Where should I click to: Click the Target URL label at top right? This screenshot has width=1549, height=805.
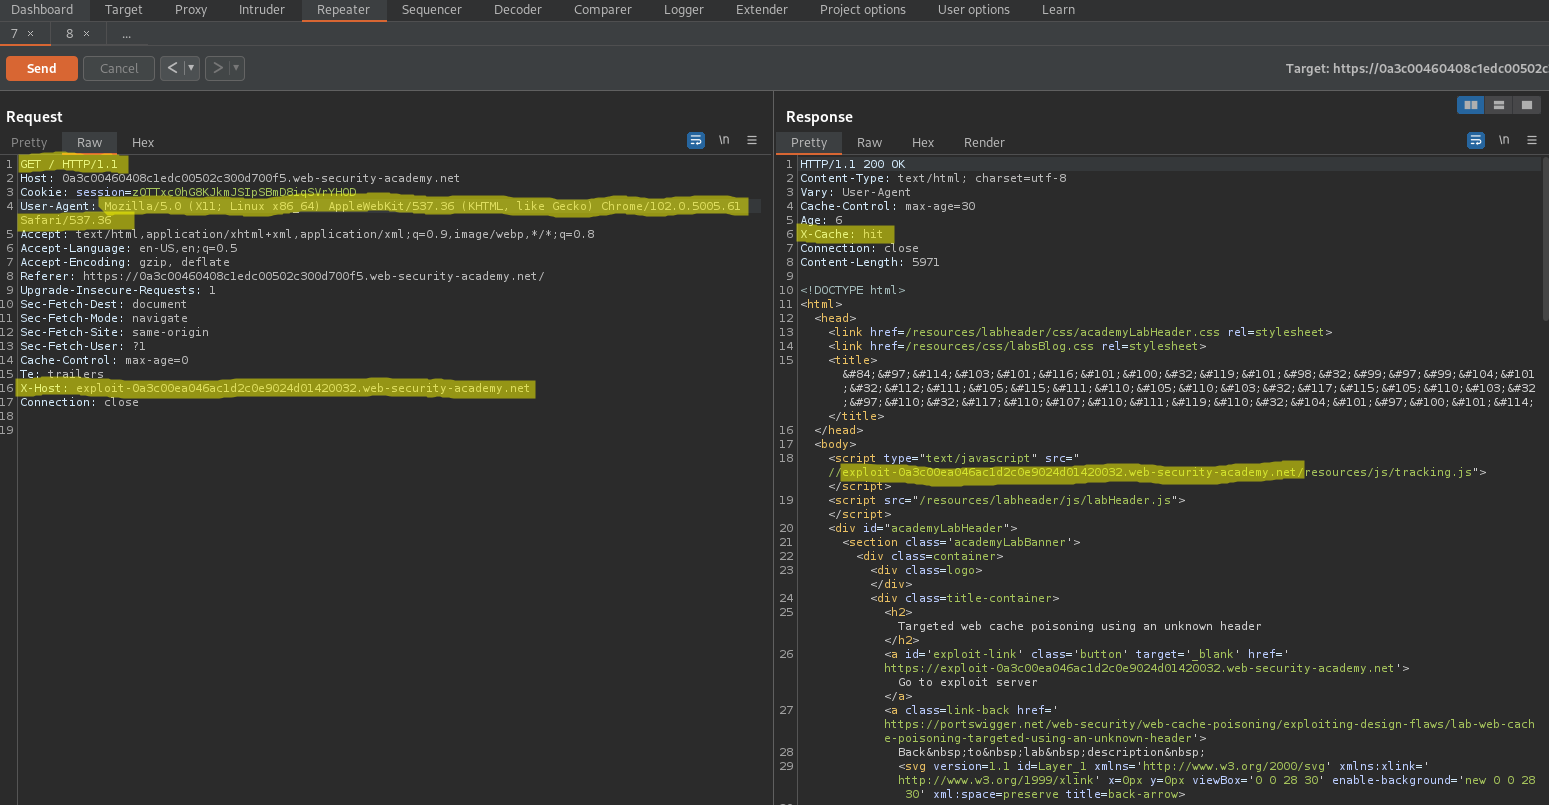[x=1417, y=69]
